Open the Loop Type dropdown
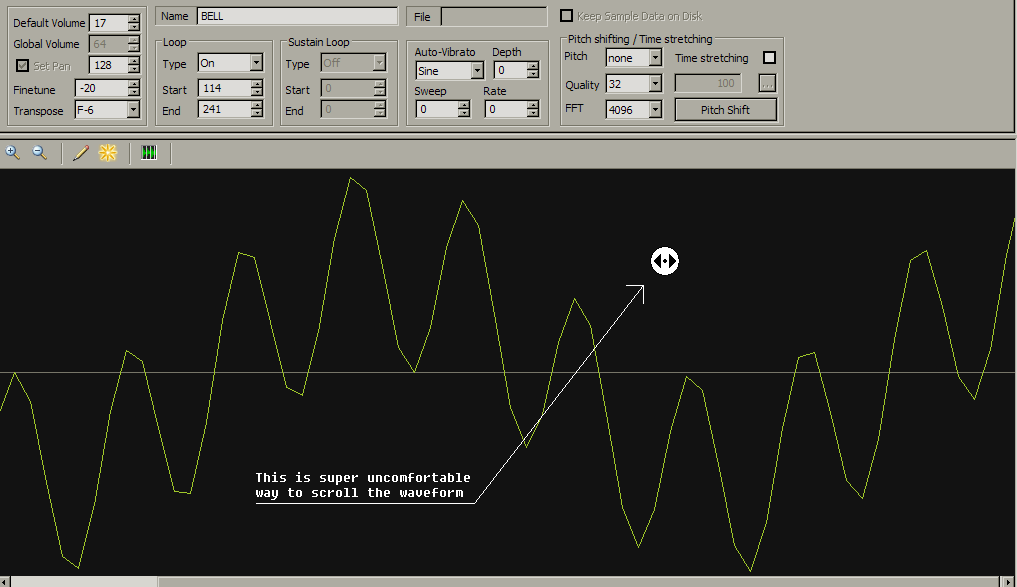 click(256, 63)
